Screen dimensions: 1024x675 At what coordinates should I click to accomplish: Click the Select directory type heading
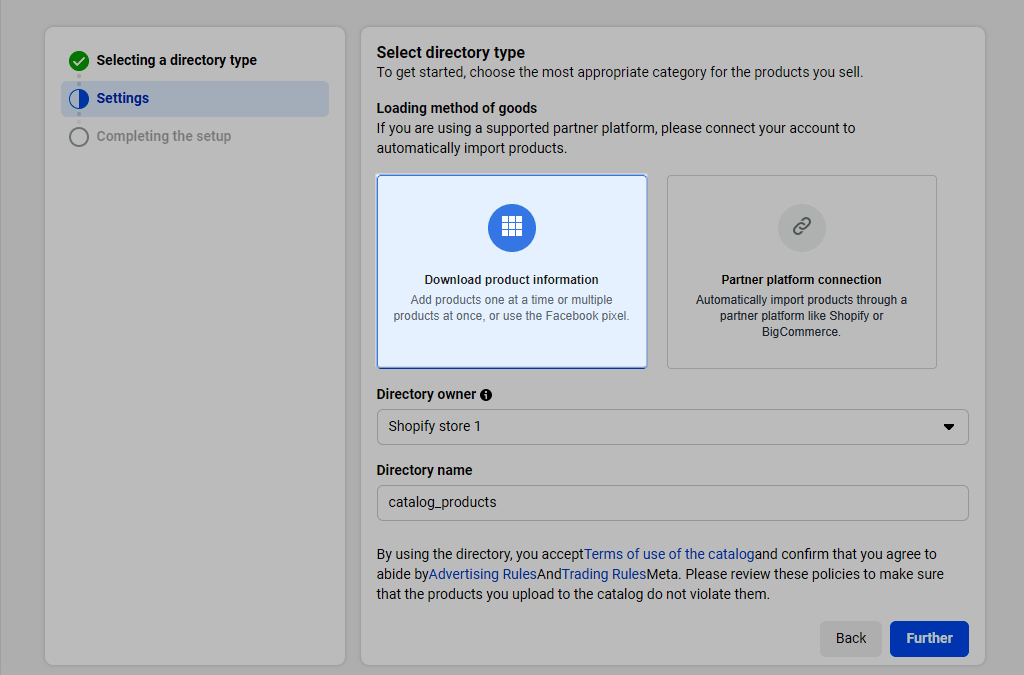click(x=450, y=53)
